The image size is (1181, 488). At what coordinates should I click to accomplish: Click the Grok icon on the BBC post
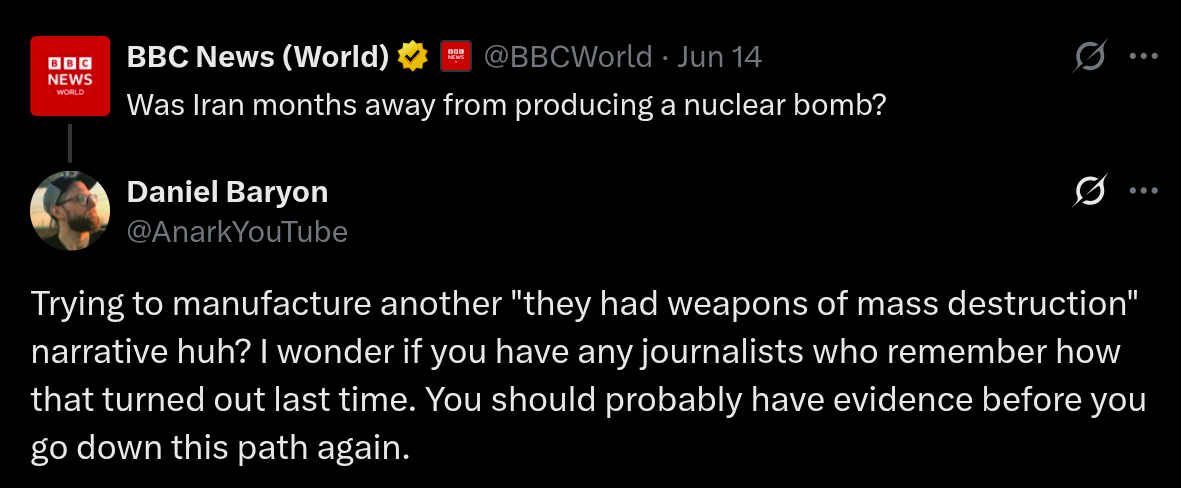coord(1089,57)
